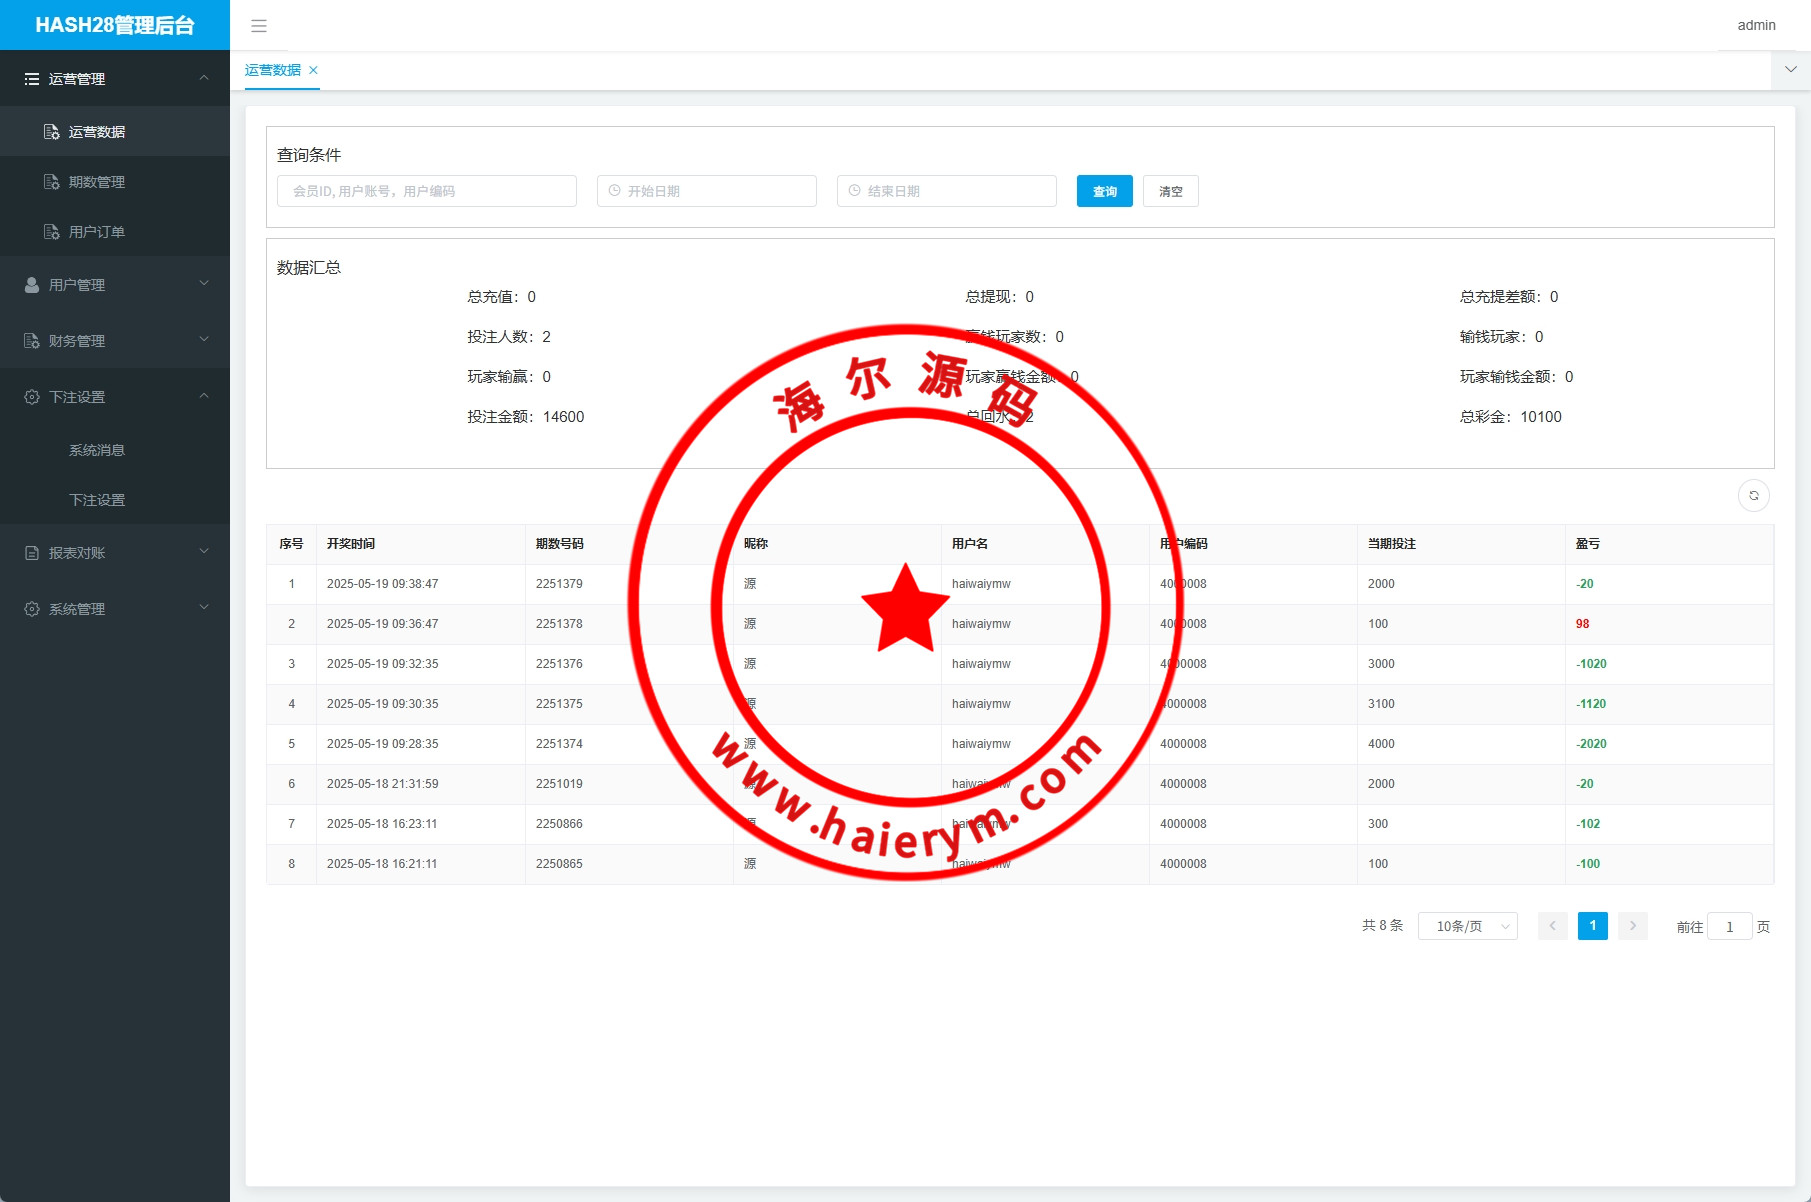Focus the 会员ID search input field
The height and width of the screenshot is (1202, 1811).
(x=427, y=191)
